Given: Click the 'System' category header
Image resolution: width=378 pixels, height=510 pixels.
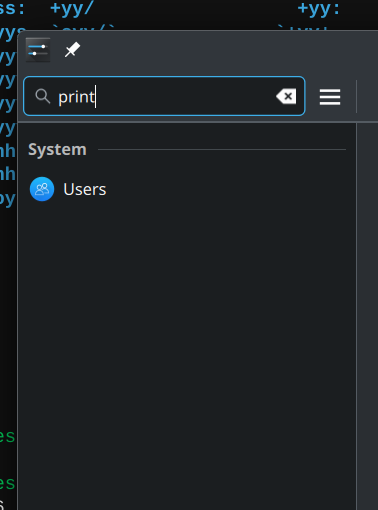Looking at the screenshot, I should point(57,149).
